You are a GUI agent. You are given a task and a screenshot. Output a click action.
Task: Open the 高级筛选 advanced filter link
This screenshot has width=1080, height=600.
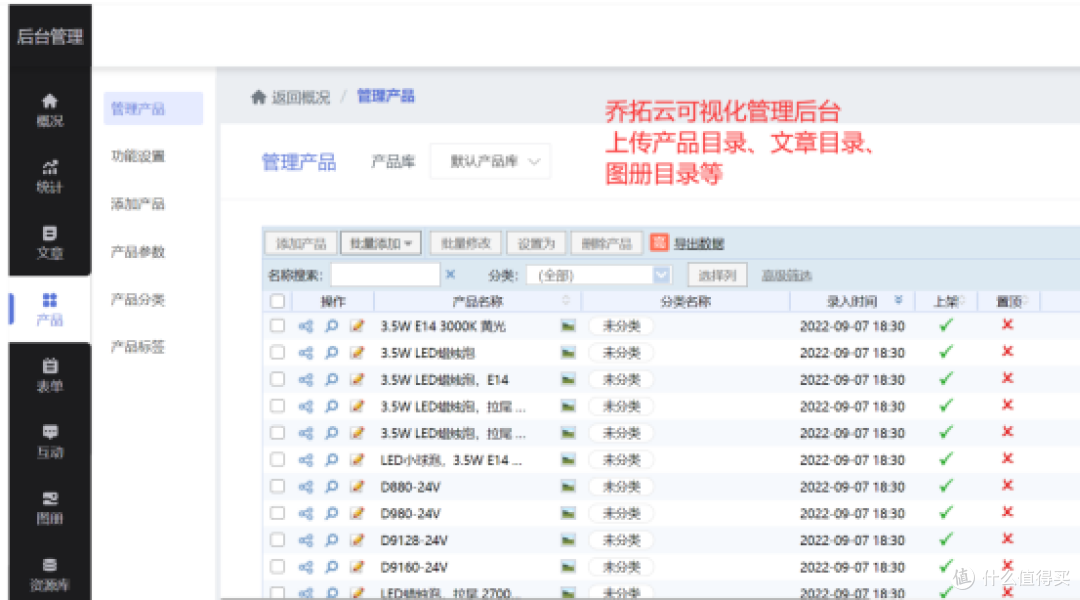787,276
